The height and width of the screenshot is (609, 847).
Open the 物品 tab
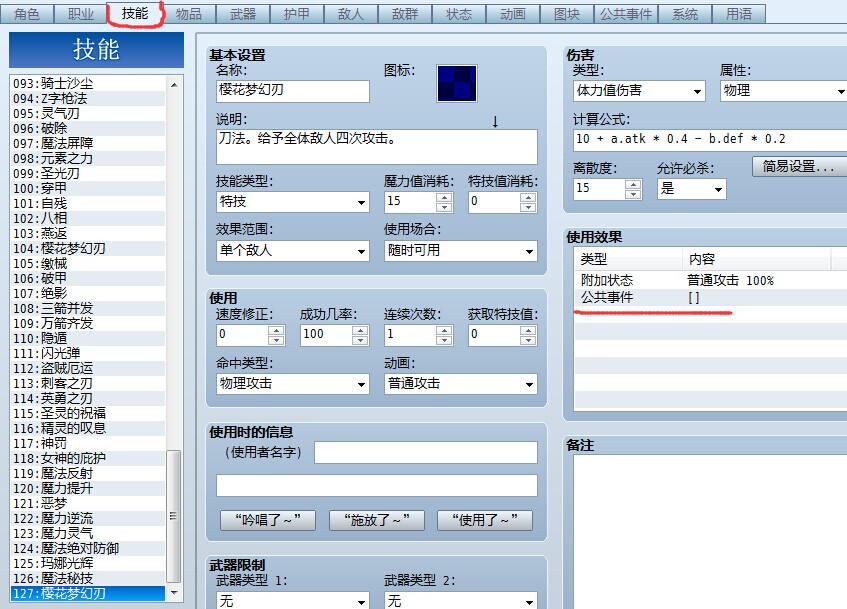pos(189,14)
